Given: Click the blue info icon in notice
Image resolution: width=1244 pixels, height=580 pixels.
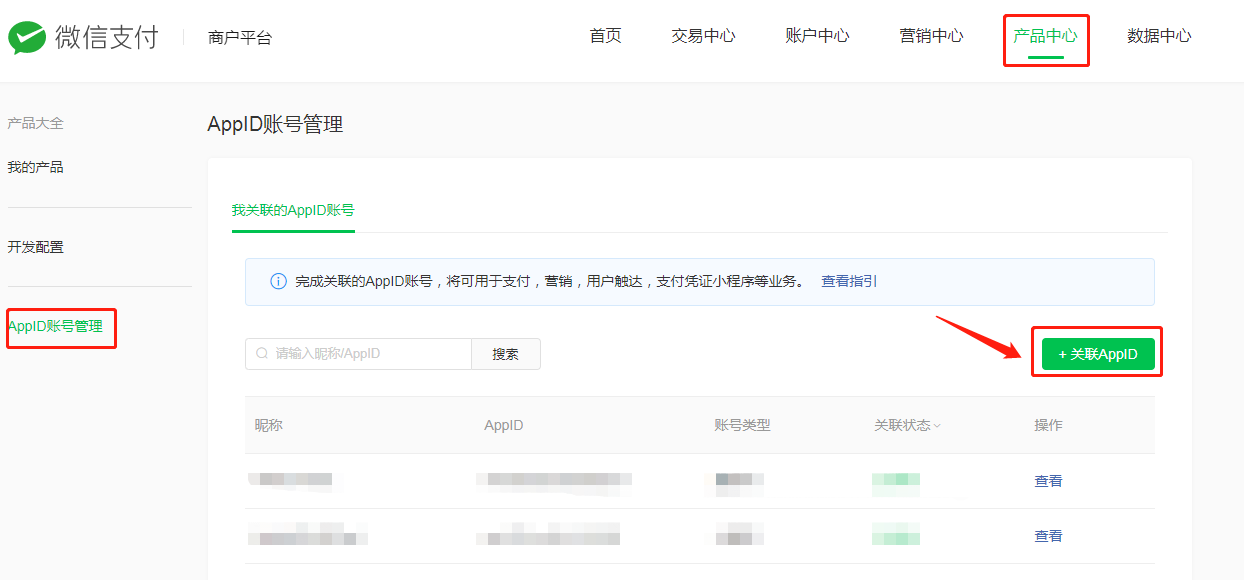Looking at the screenshot, I should pyautogui.click(x=279, y=282).
